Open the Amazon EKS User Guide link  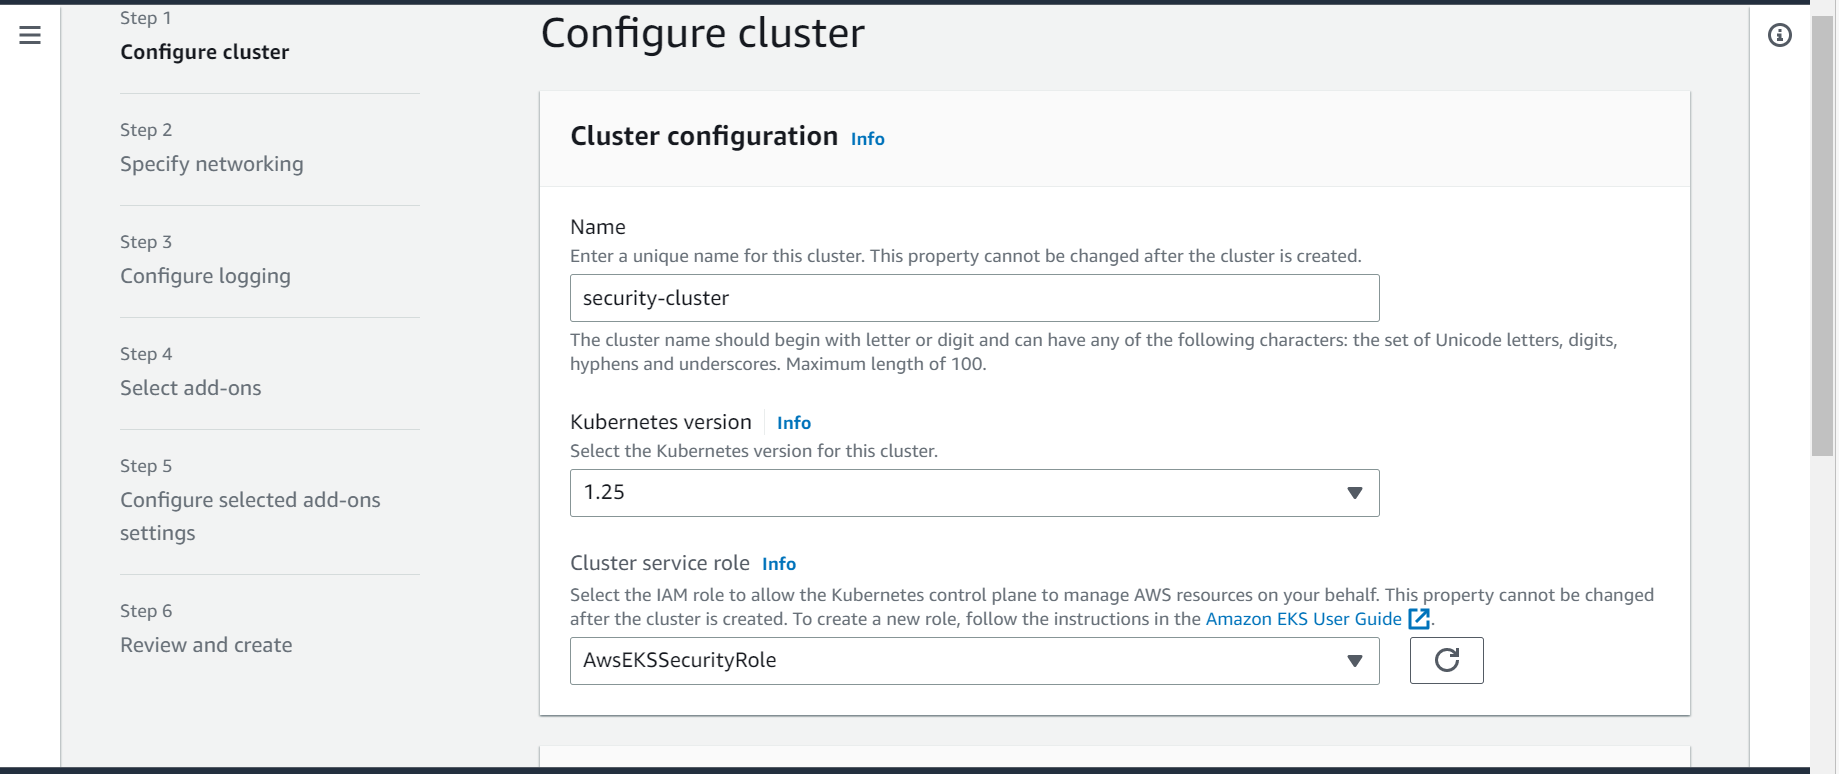pyautogui.click(x=1303, y=619)
